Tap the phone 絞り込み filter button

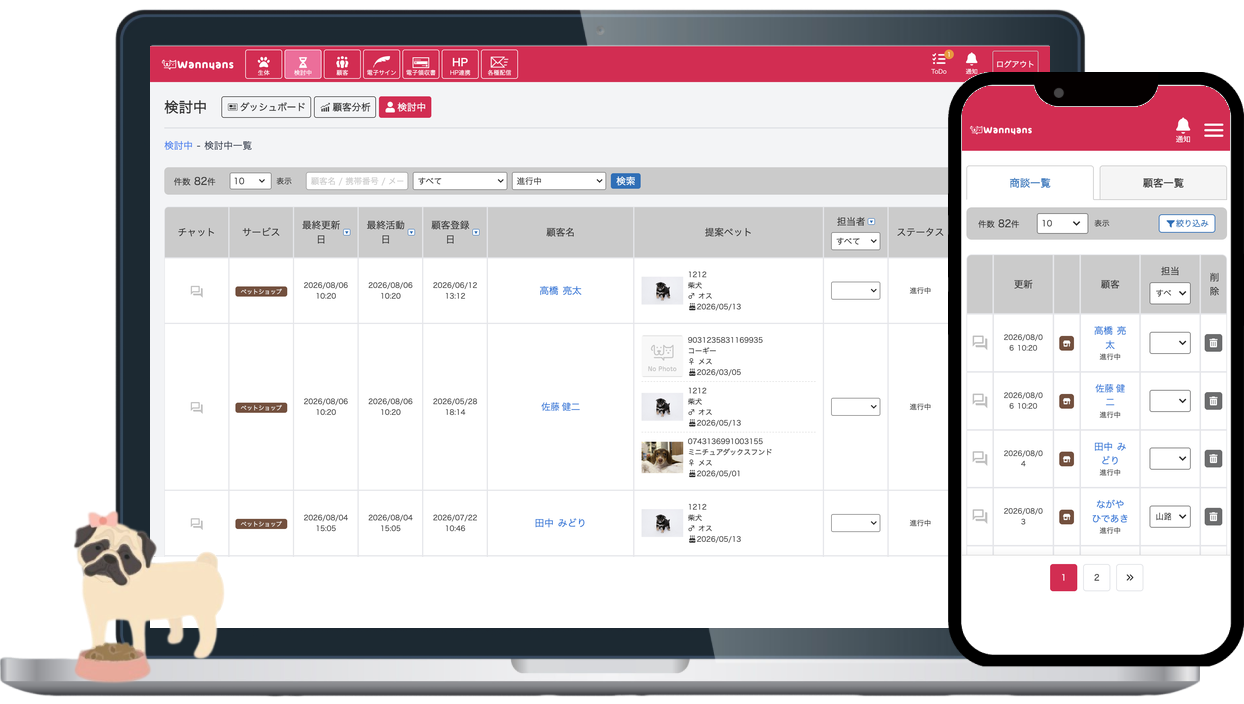1187,224
